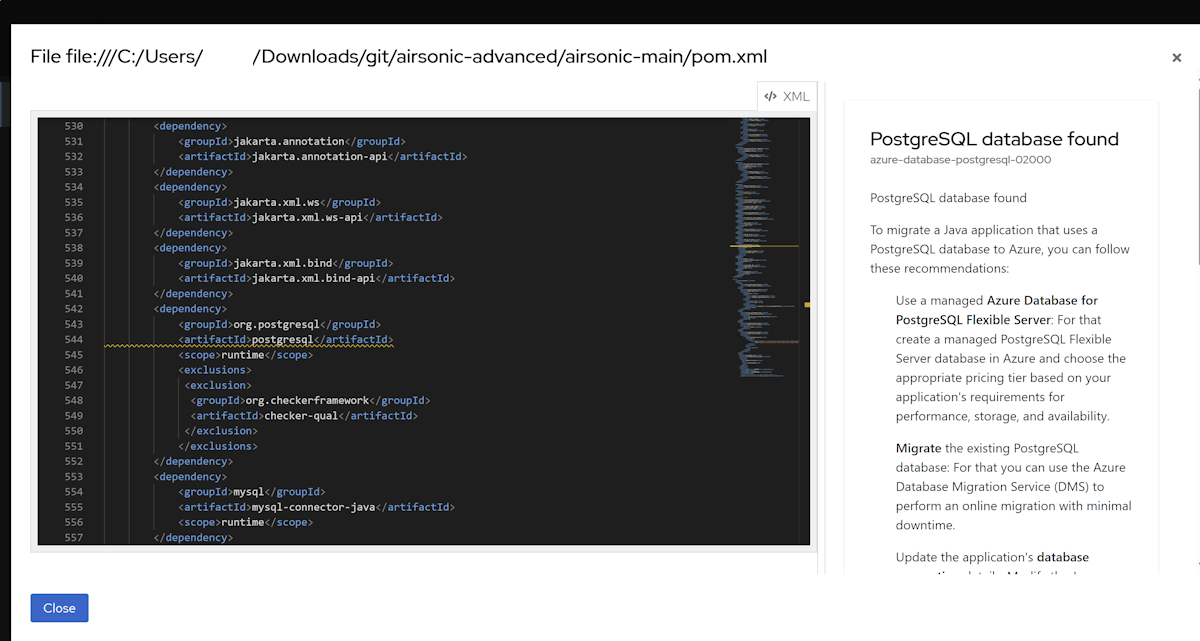Click line number 544 in gutter
This screenshot has height=641, width=1200.
pos(73,340)
